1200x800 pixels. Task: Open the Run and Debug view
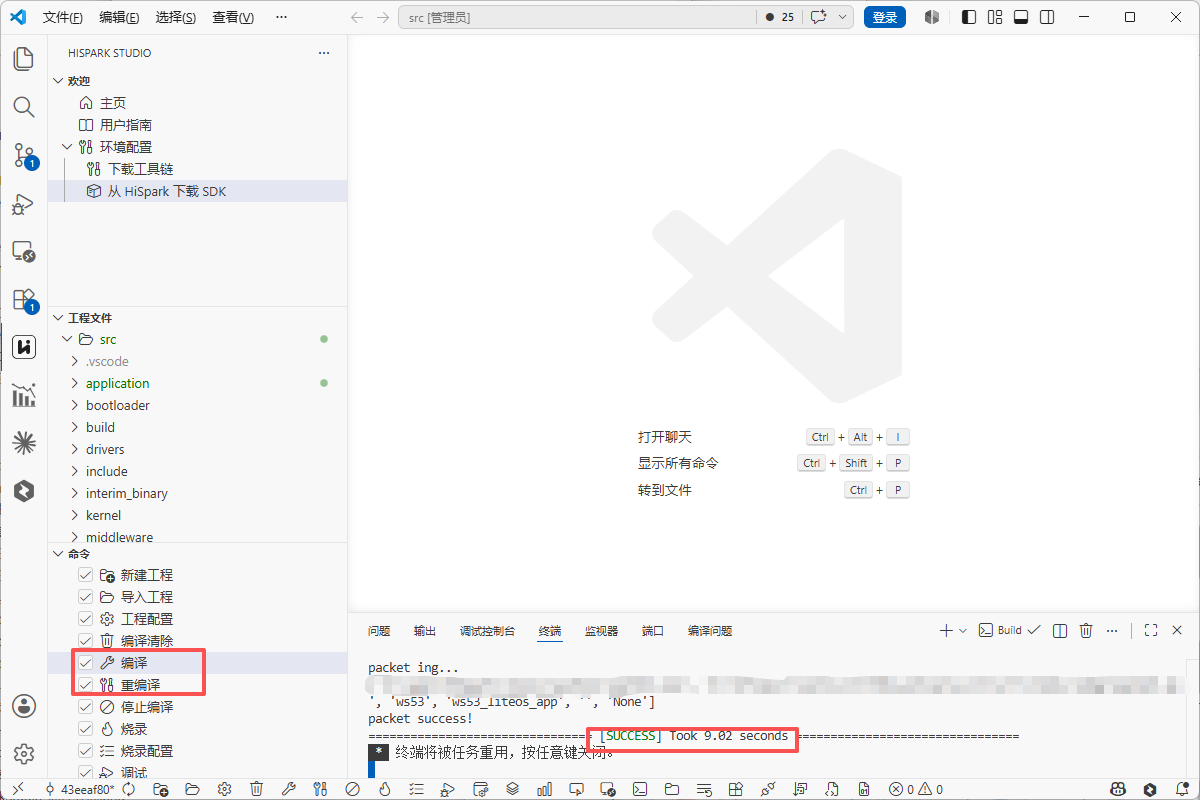24,203
